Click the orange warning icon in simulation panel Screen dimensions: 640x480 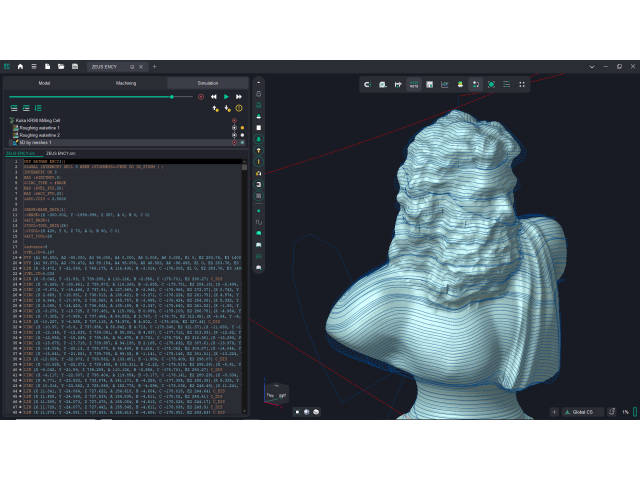pyautogui.click(x=240, y=108)
